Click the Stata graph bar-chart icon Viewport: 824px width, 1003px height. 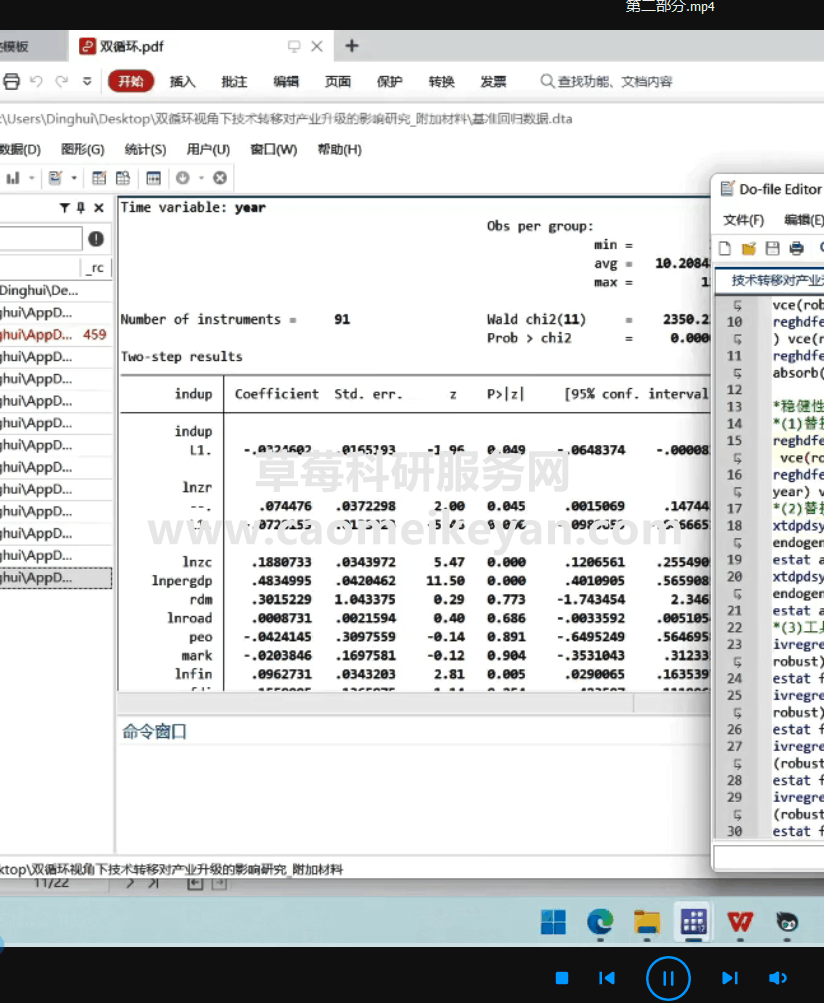[x=13, y=178]
